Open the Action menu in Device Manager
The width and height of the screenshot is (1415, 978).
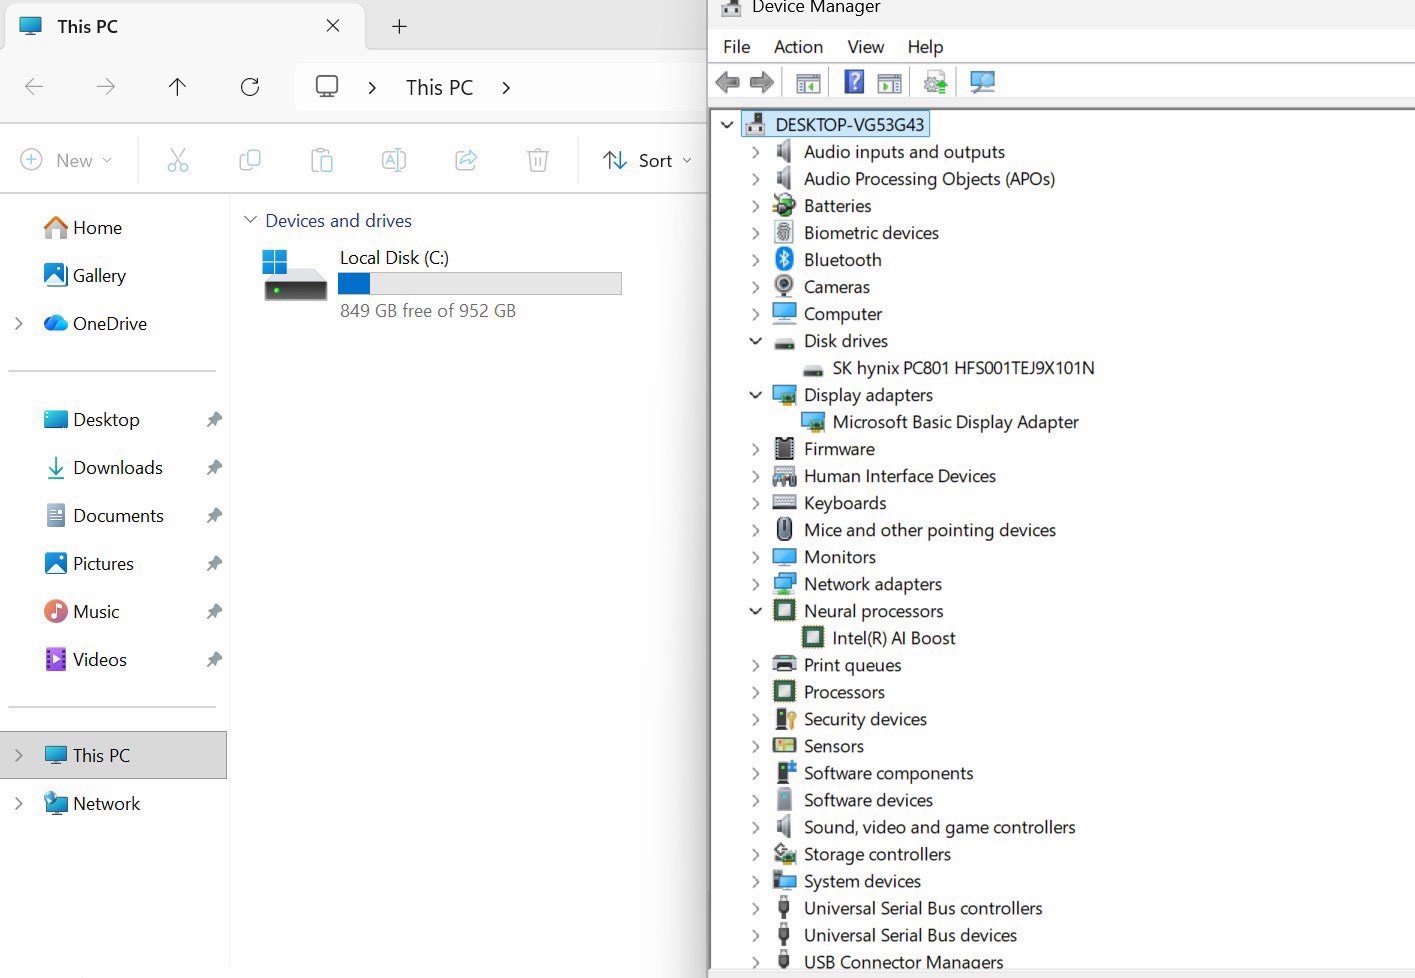(x=798, y=47)
